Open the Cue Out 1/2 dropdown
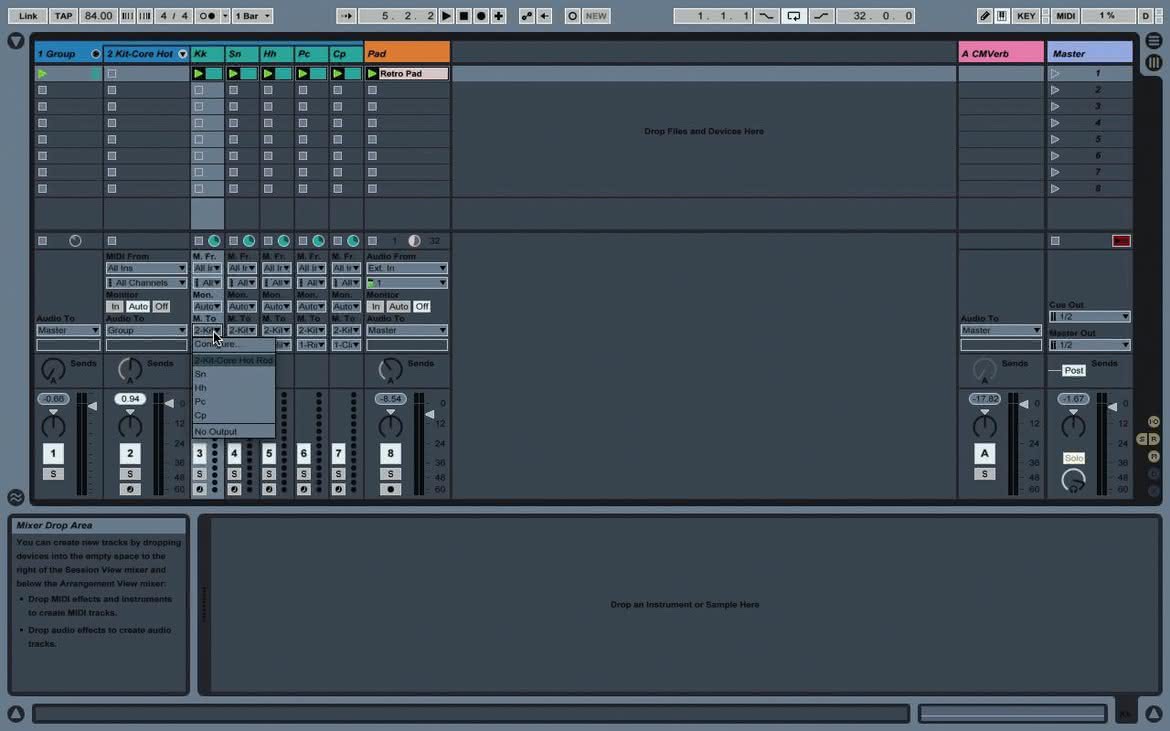 (x=1089, y=316)
